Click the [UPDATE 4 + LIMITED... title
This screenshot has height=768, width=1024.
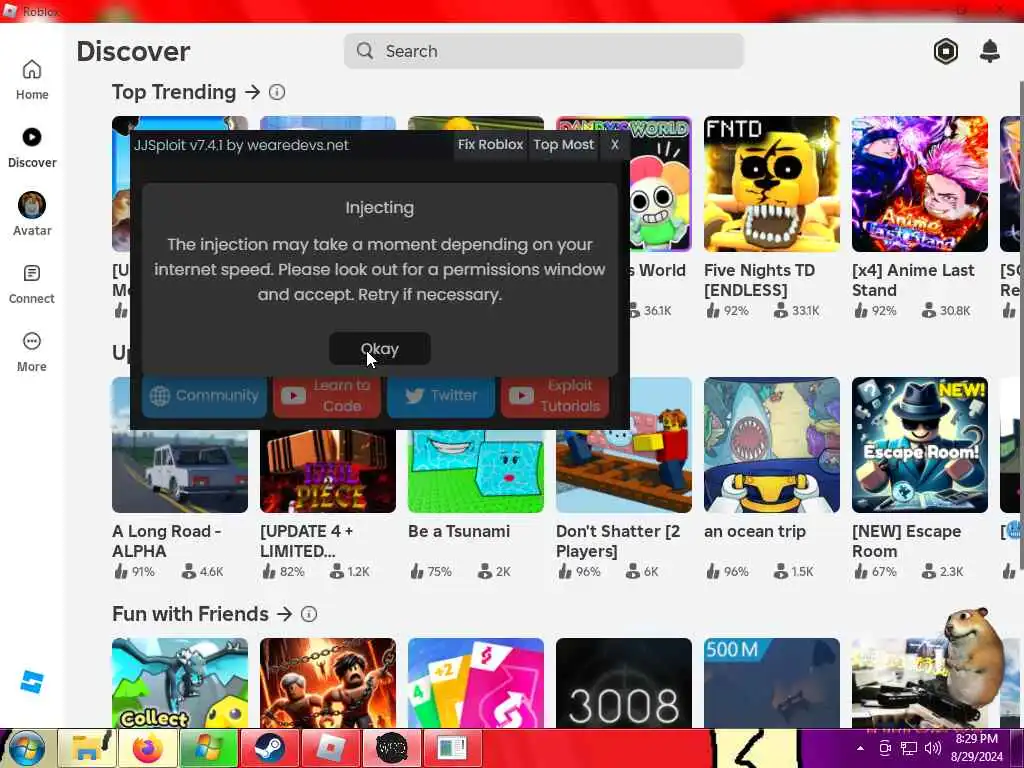coord(306,541)
